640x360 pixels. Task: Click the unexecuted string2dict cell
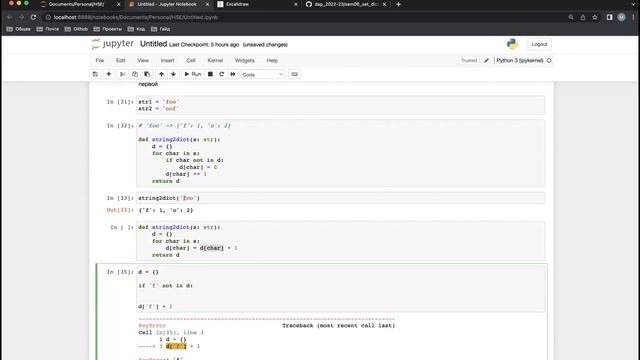click(x=340, y=241)
